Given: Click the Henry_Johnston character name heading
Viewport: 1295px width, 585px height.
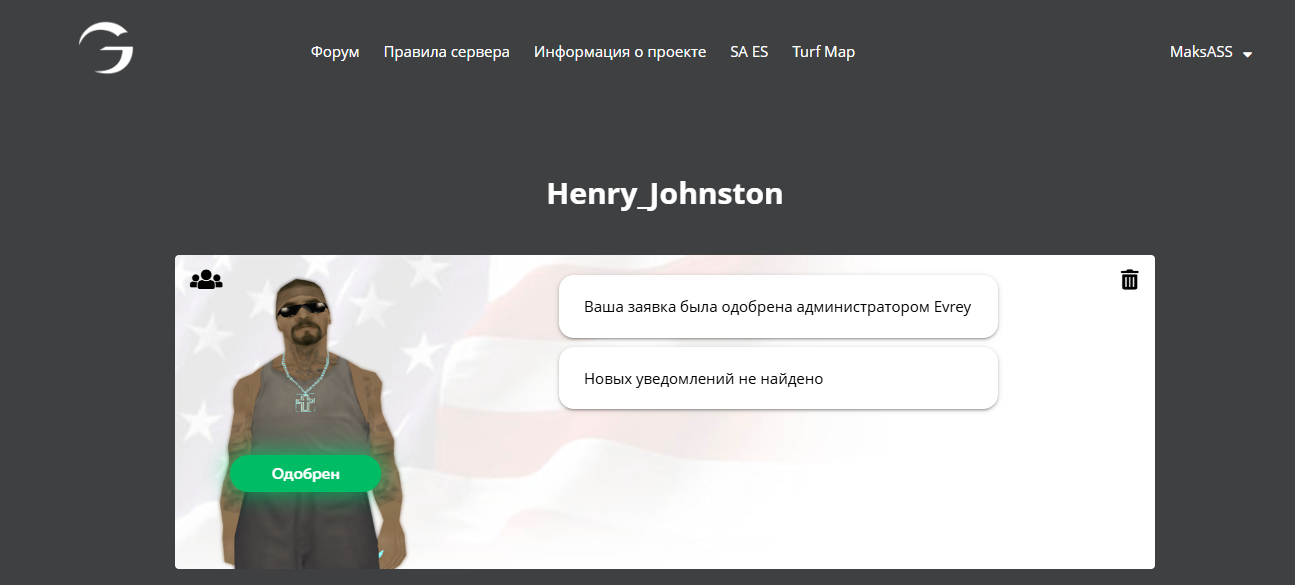Looking at the screenshot, I should 665,193.
